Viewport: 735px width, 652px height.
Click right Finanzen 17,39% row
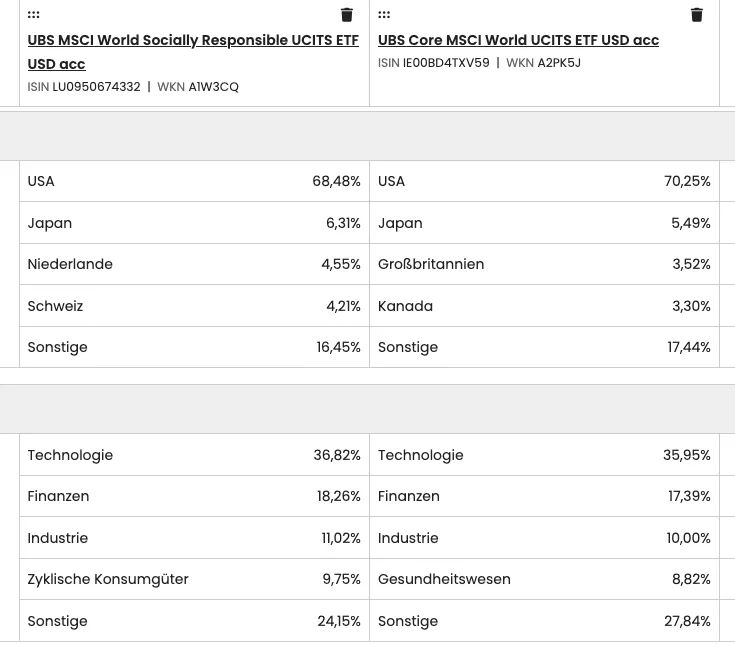(544, 496)
